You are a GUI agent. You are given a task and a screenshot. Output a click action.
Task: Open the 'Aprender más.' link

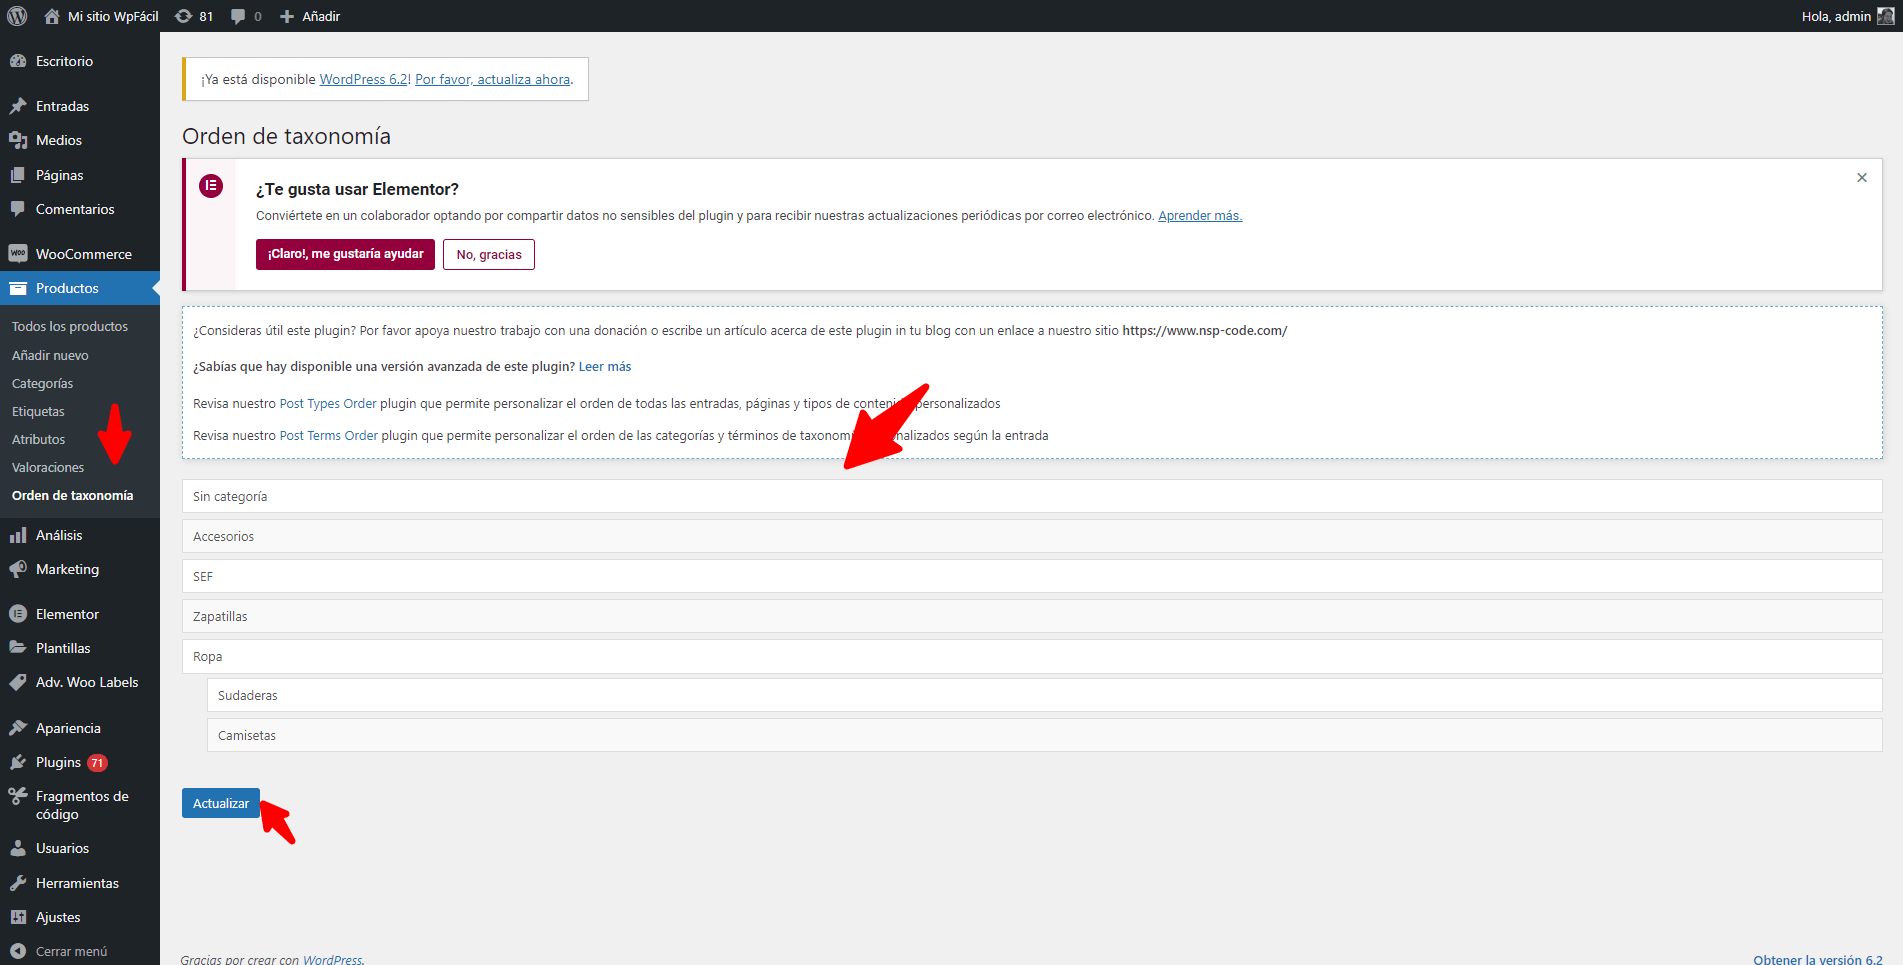point(1200,215)
